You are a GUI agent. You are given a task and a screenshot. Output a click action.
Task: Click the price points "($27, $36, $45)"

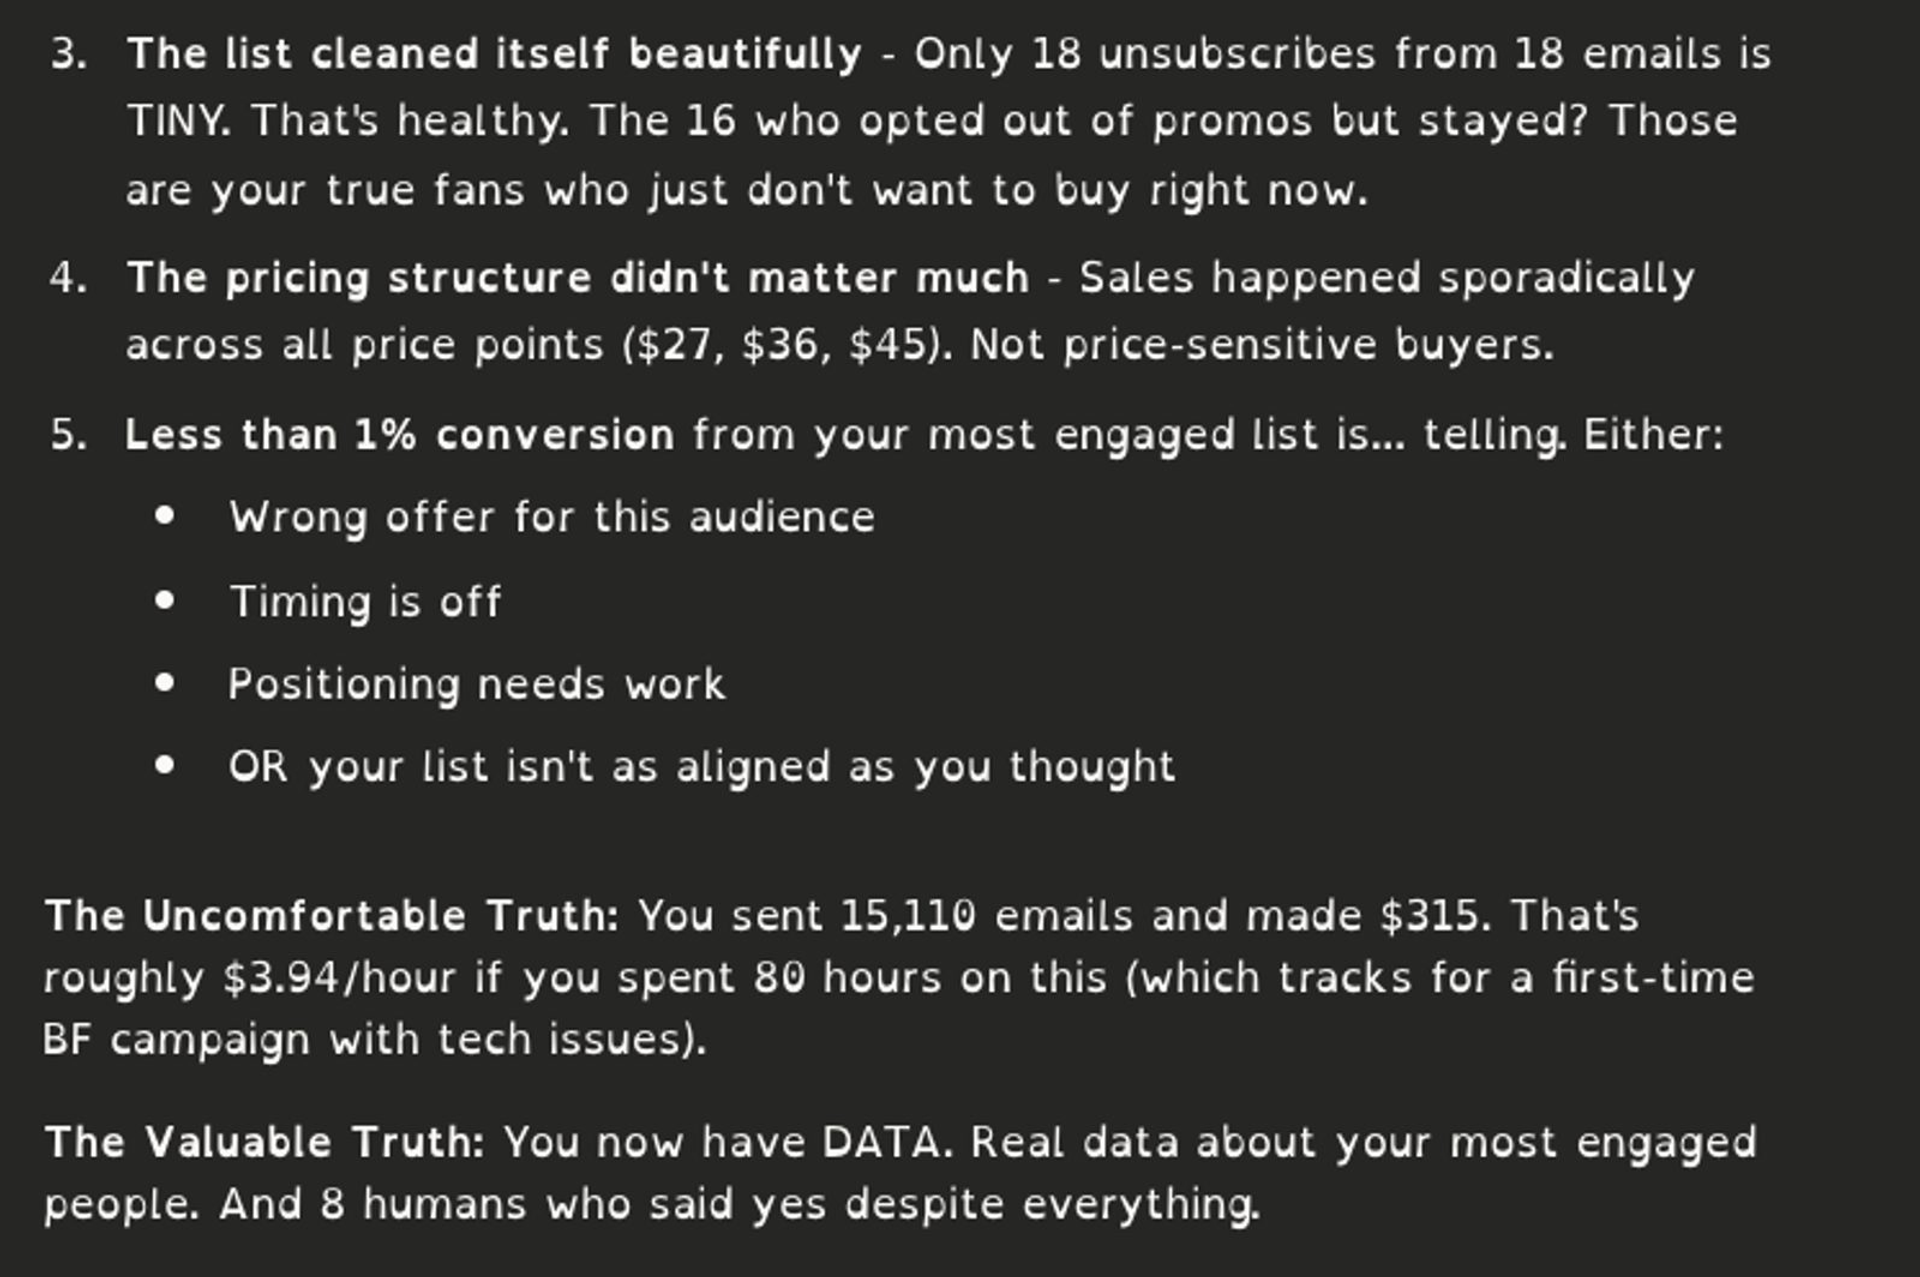[x=786, y=345]
